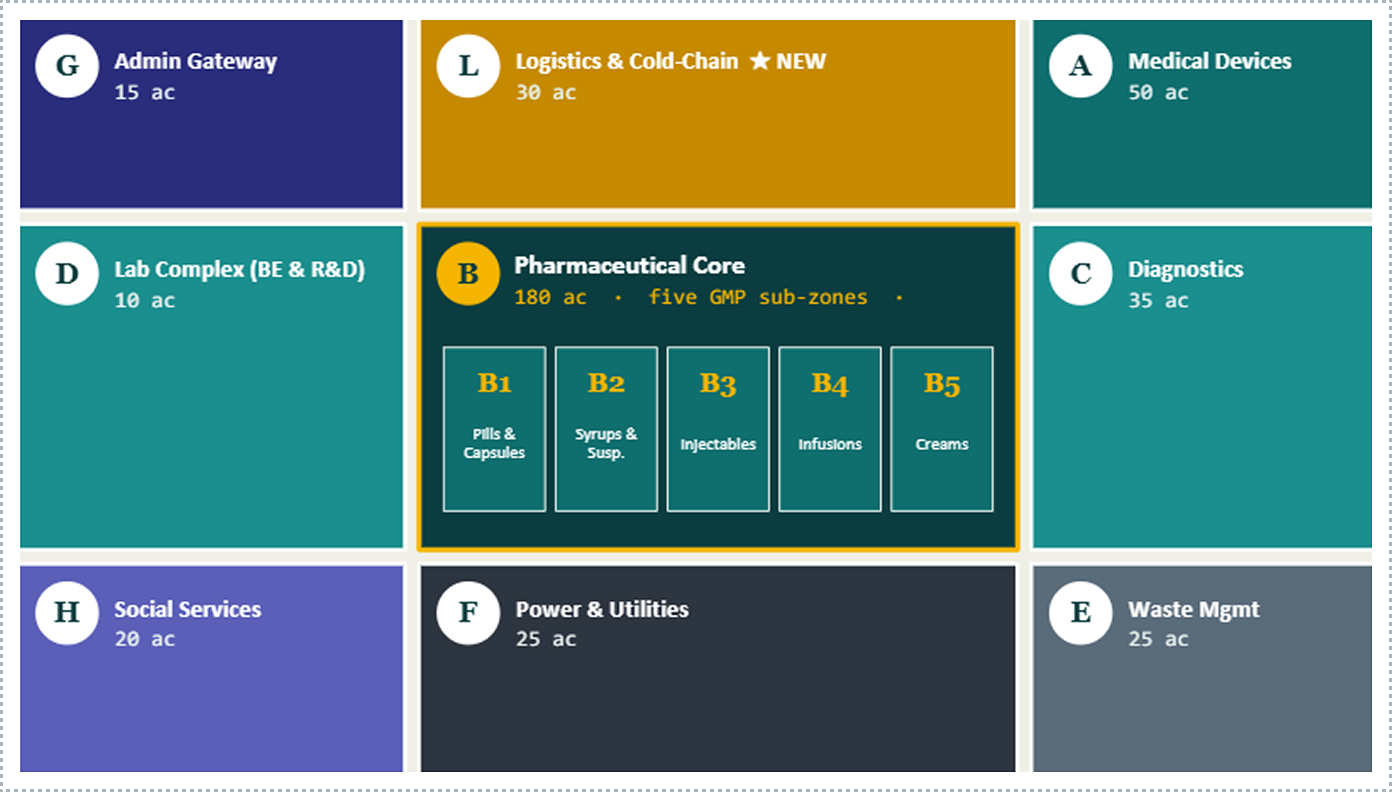
Task: Click the Medical Devices zone title
Action: tap(1210, 61)
